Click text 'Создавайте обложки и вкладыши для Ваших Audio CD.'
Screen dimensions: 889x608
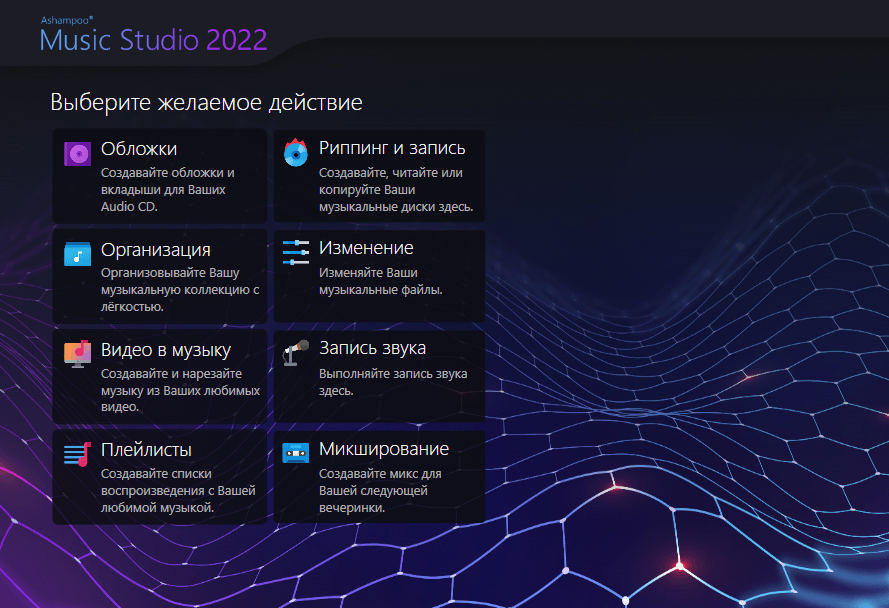pos(168,189)
